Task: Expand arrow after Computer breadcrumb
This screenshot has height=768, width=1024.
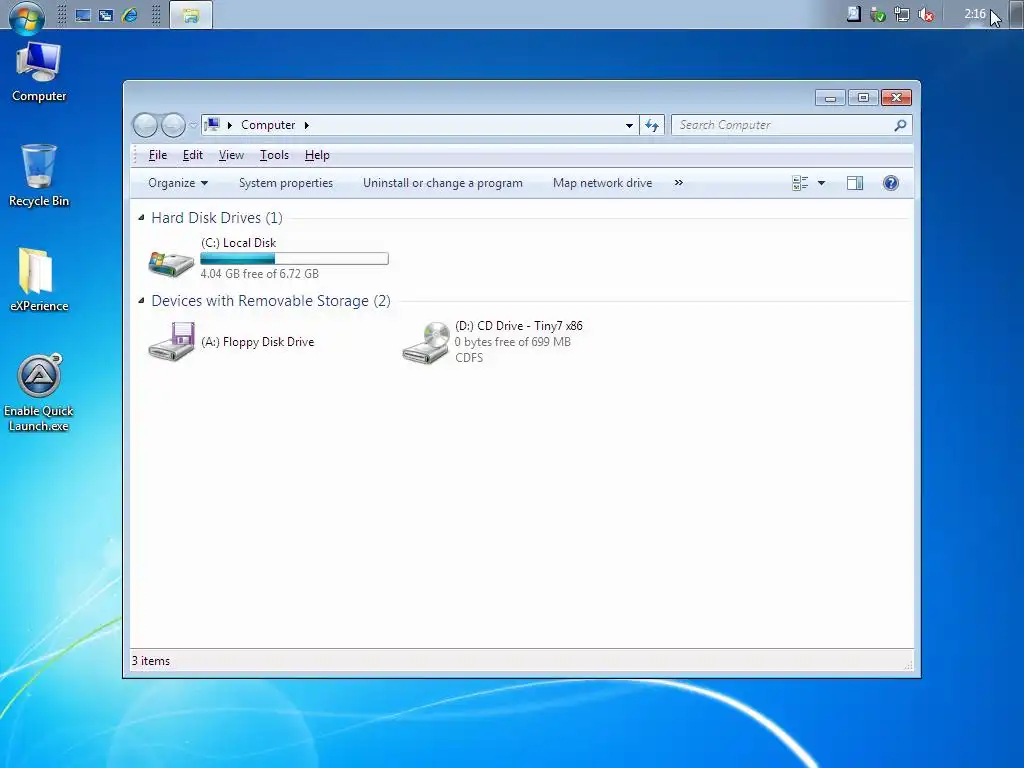Action: (x=306, y=125)
